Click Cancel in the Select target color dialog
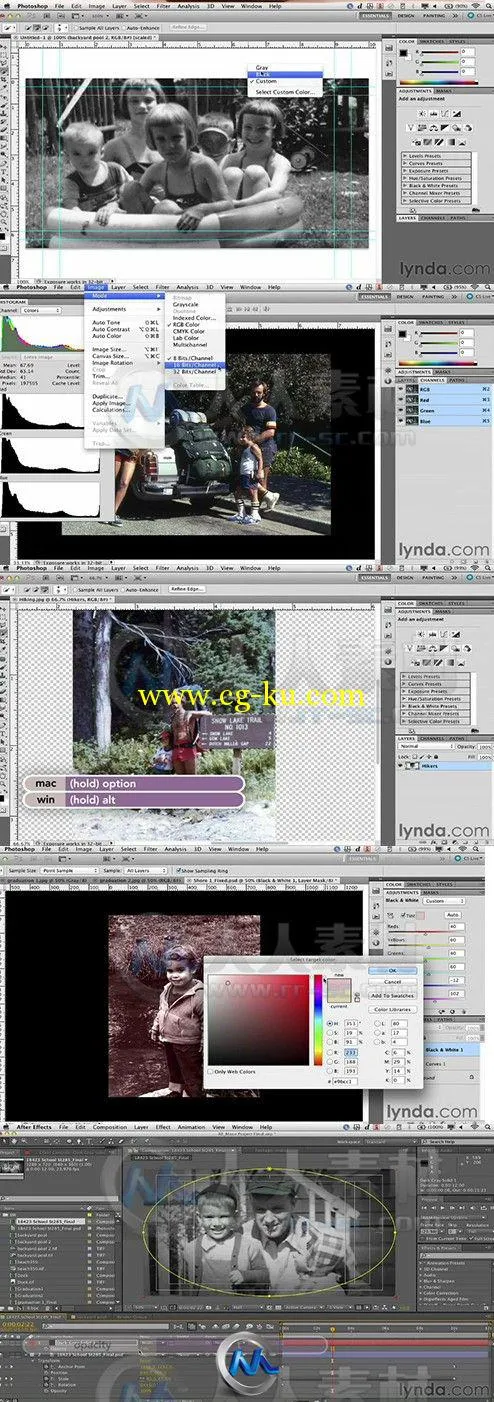The image size is (494, 1402). 392,981
